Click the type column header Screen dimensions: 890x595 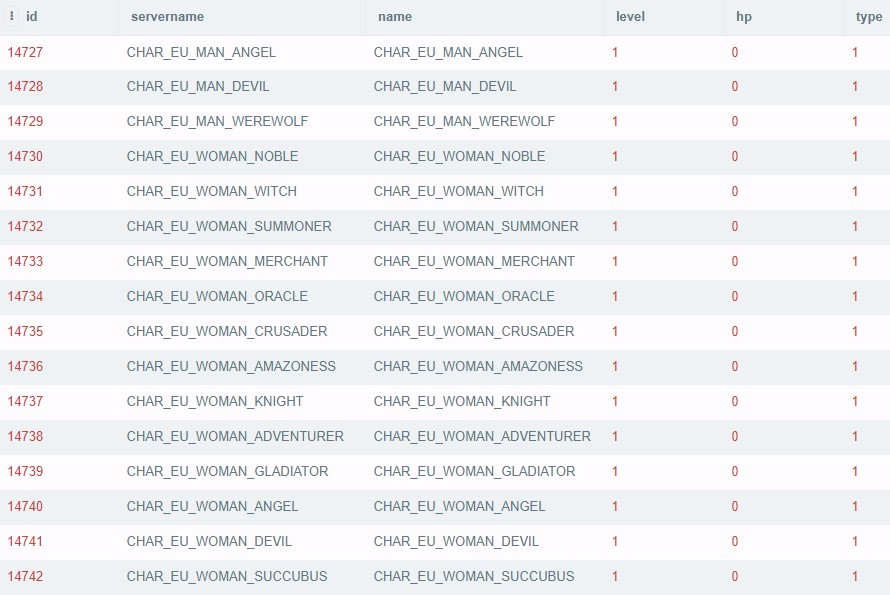[x=868, y=17]
